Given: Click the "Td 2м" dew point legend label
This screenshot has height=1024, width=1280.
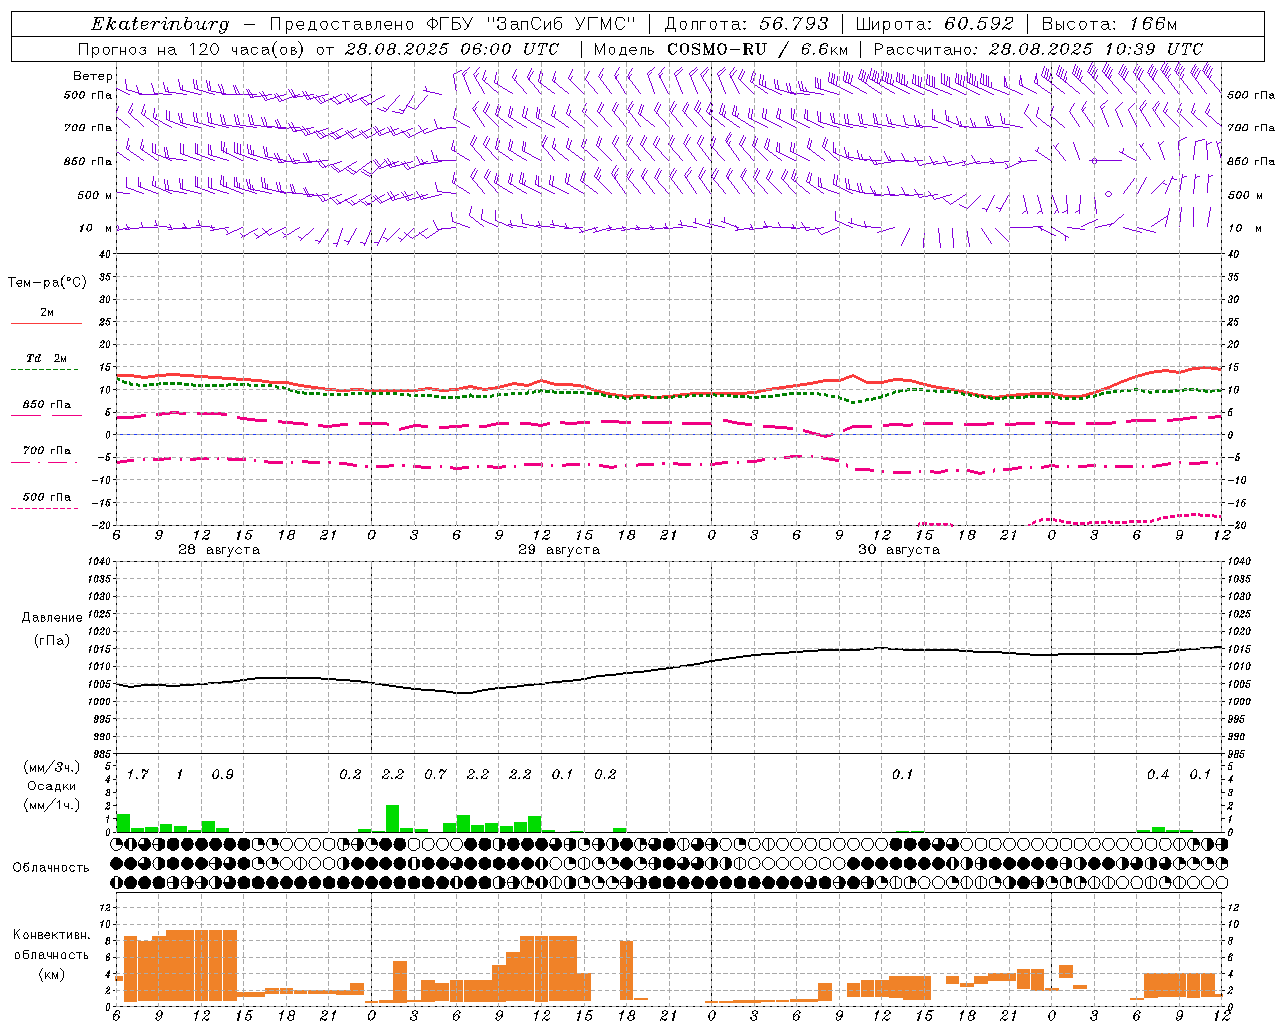Looking at the screenshot, I should pos(47,358).
